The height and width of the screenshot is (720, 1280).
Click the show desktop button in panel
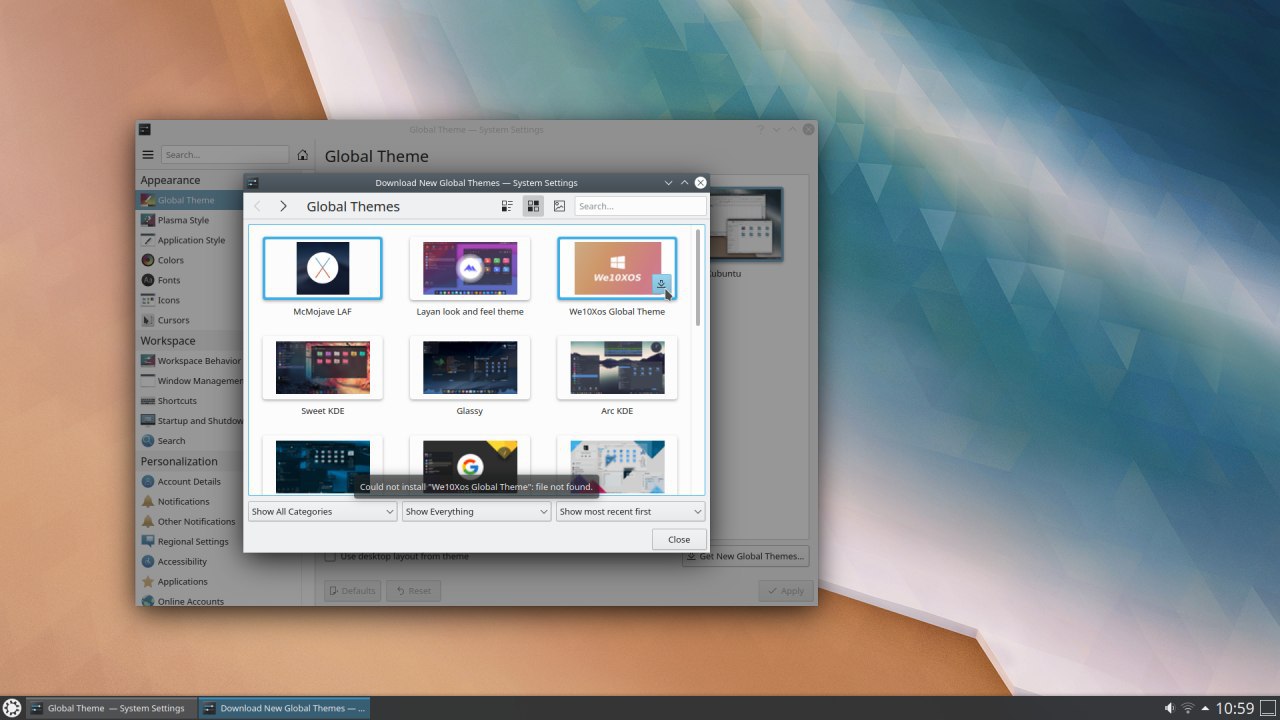[1268, 708]
